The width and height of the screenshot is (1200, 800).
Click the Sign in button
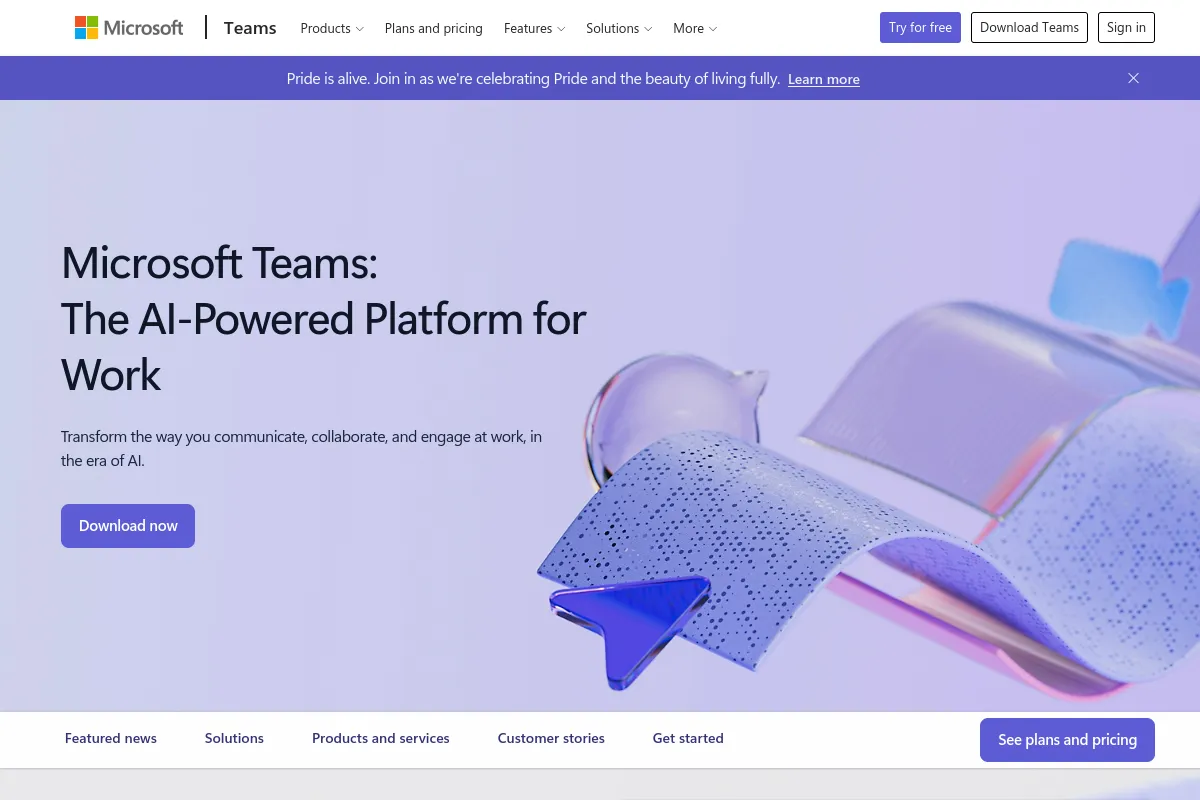[1126, 27]
